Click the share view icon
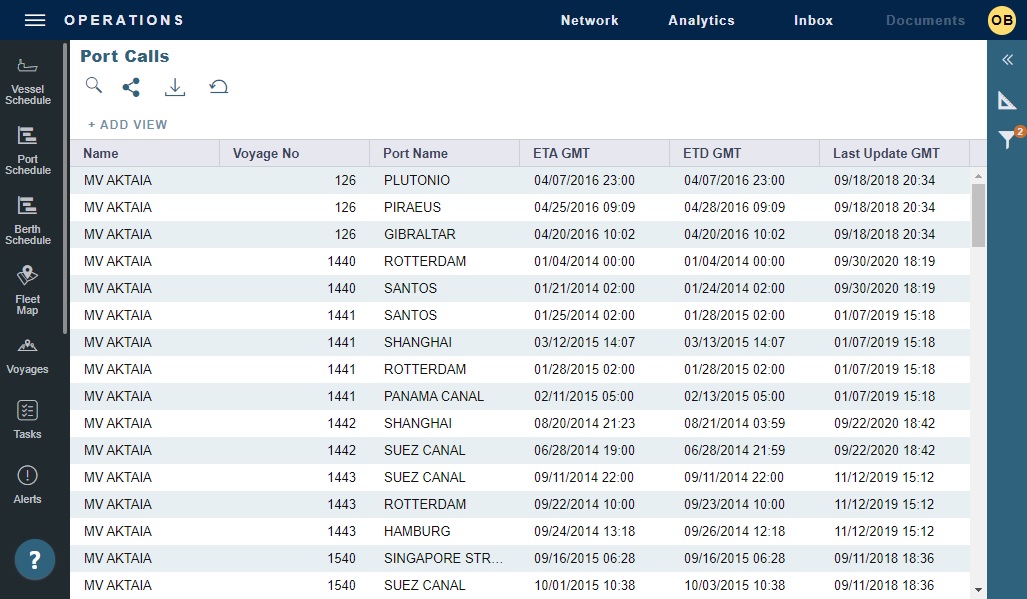The height and width of the screenshot is (599, 1027). tap(131, 87)
